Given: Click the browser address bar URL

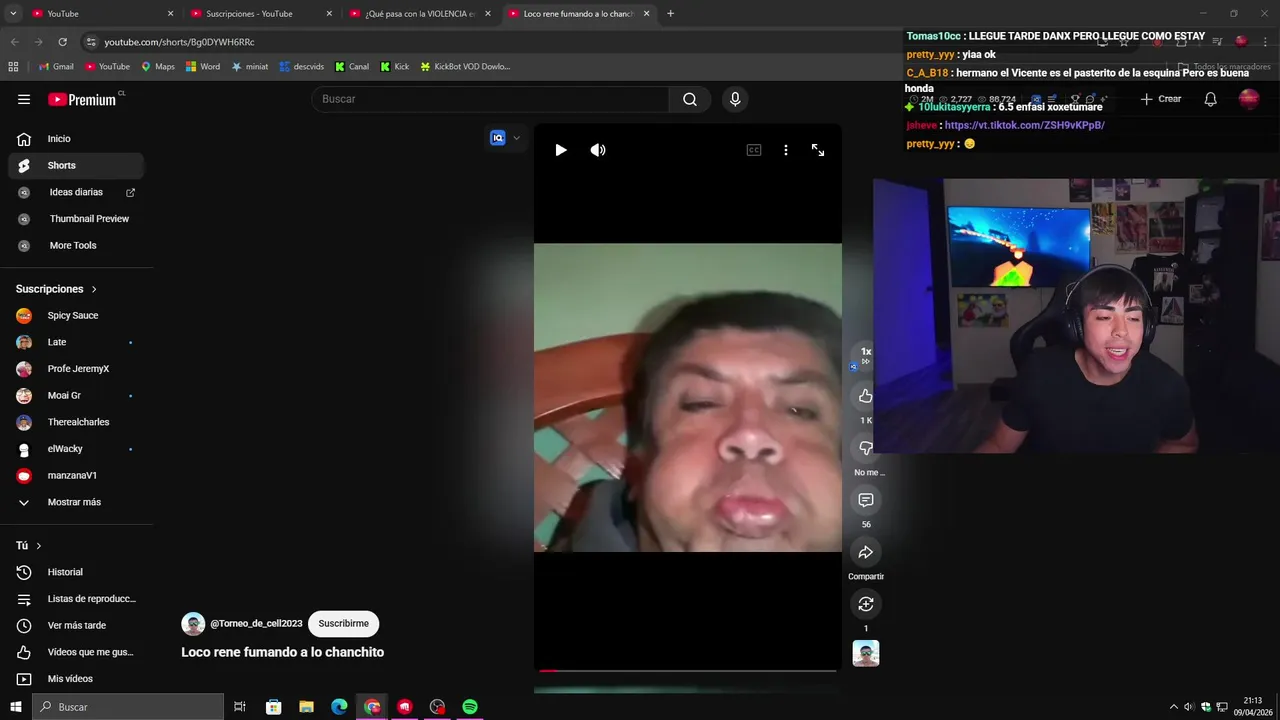Looking at the screenshot, I should (x=180, y=42).
